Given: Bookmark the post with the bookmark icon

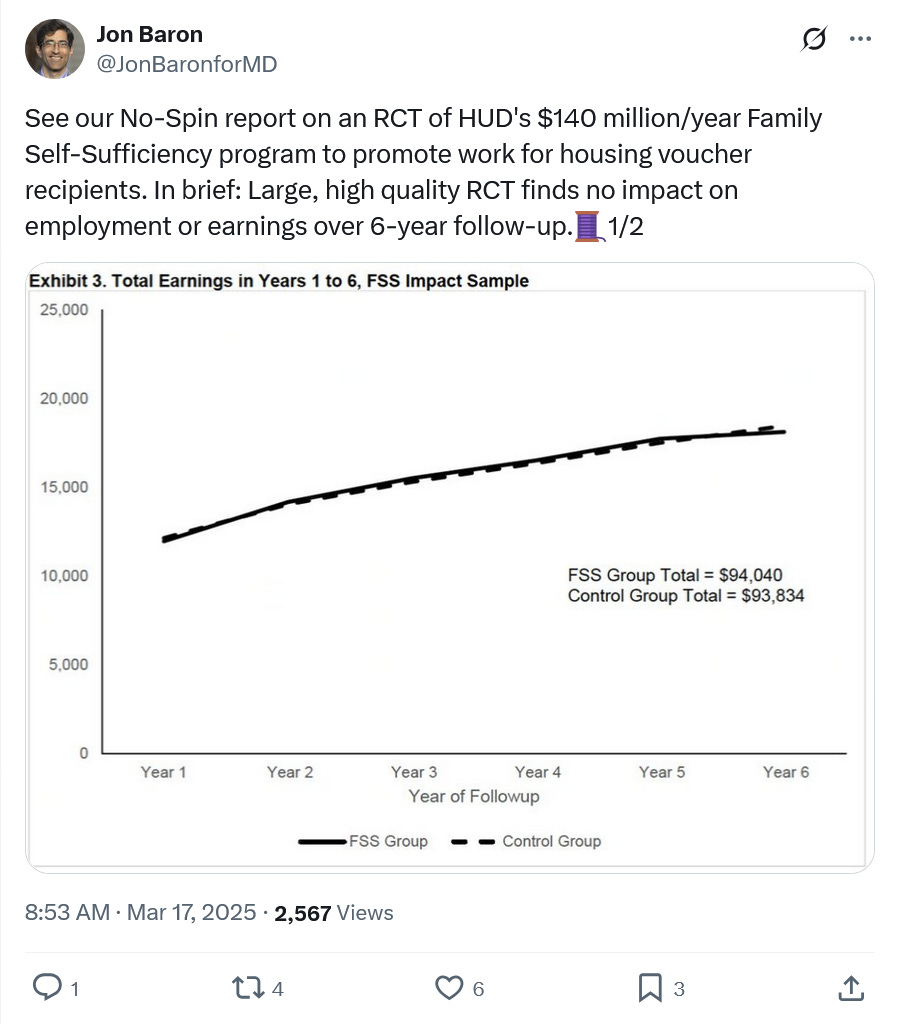Looking at the screenshot, I should [x=650, y=987].
